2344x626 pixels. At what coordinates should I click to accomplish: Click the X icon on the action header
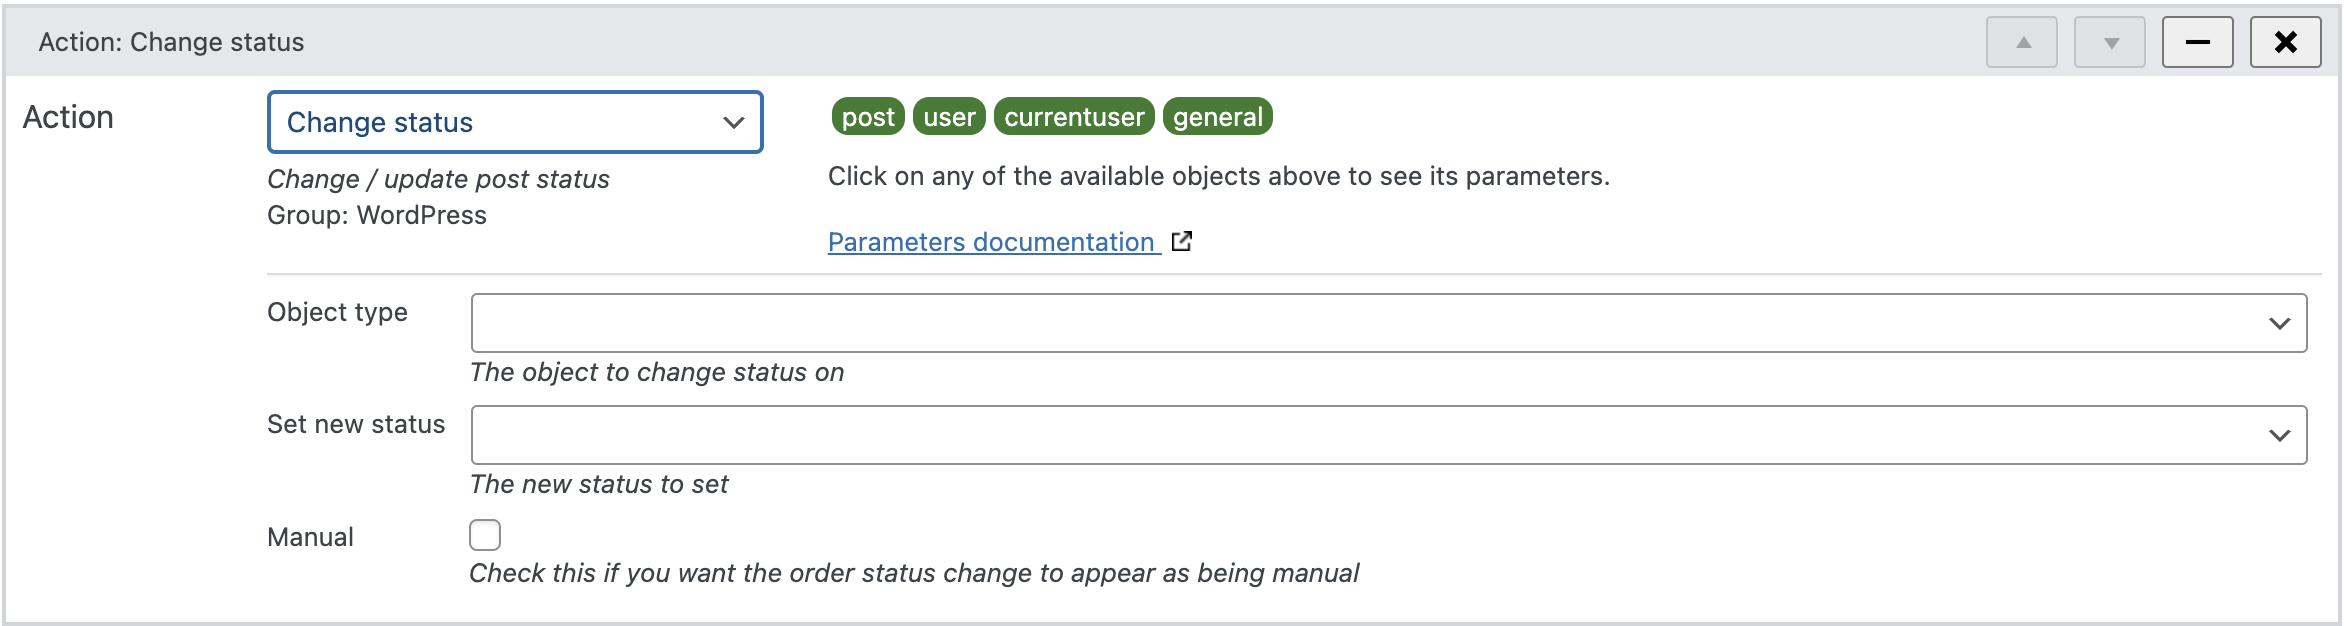(x=2286, y=41)
